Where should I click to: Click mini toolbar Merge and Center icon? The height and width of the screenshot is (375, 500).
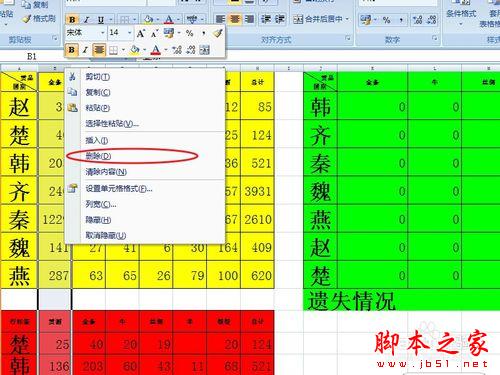point(205,50)
